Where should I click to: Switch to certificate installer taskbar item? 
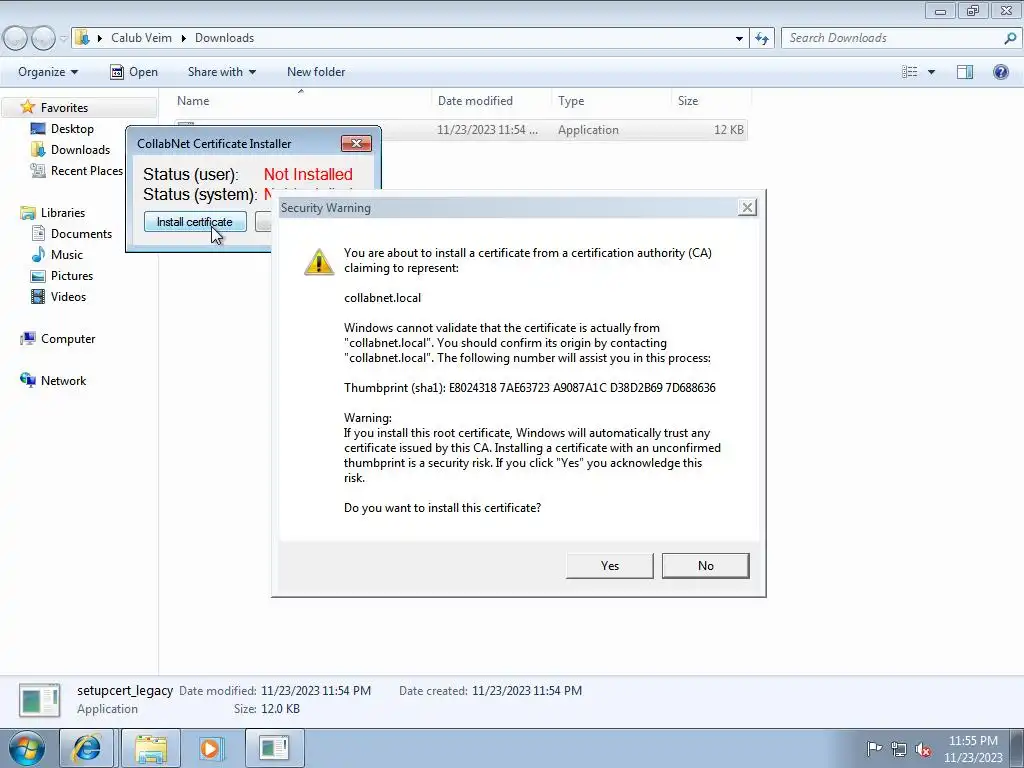pos(274,748)
